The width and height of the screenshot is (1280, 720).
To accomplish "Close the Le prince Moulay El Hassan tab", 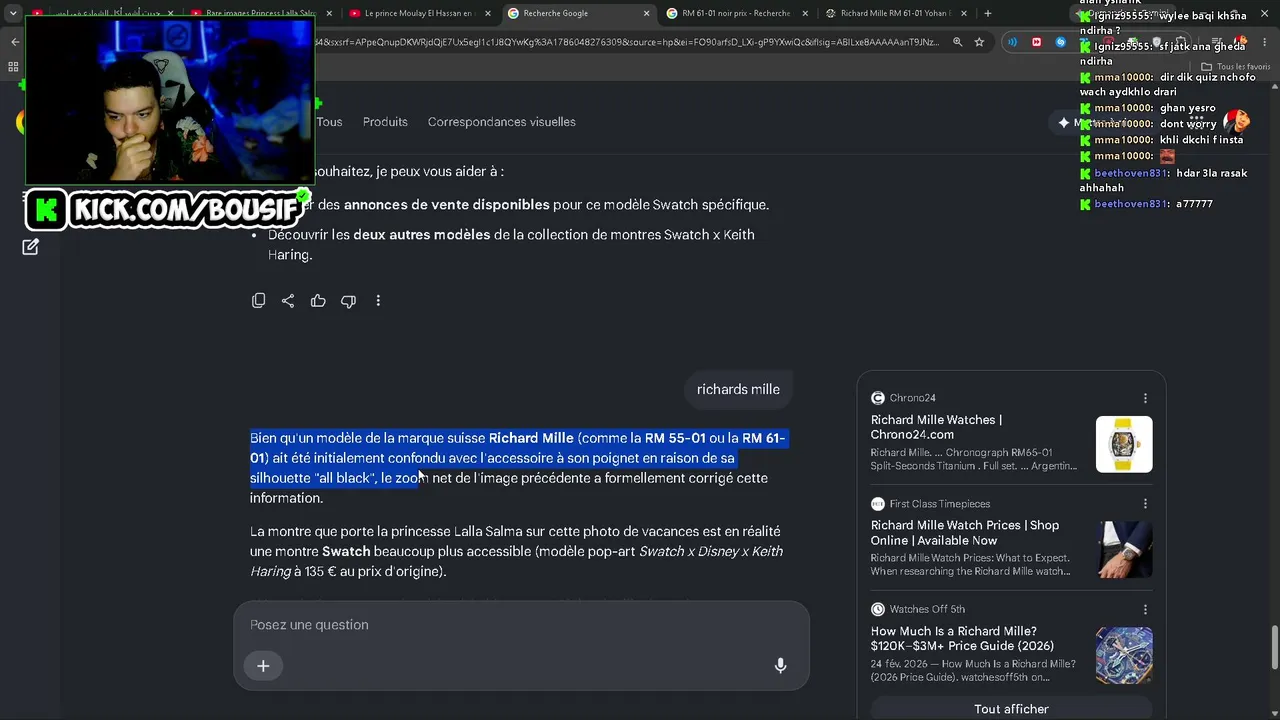I will pos(488,13).
